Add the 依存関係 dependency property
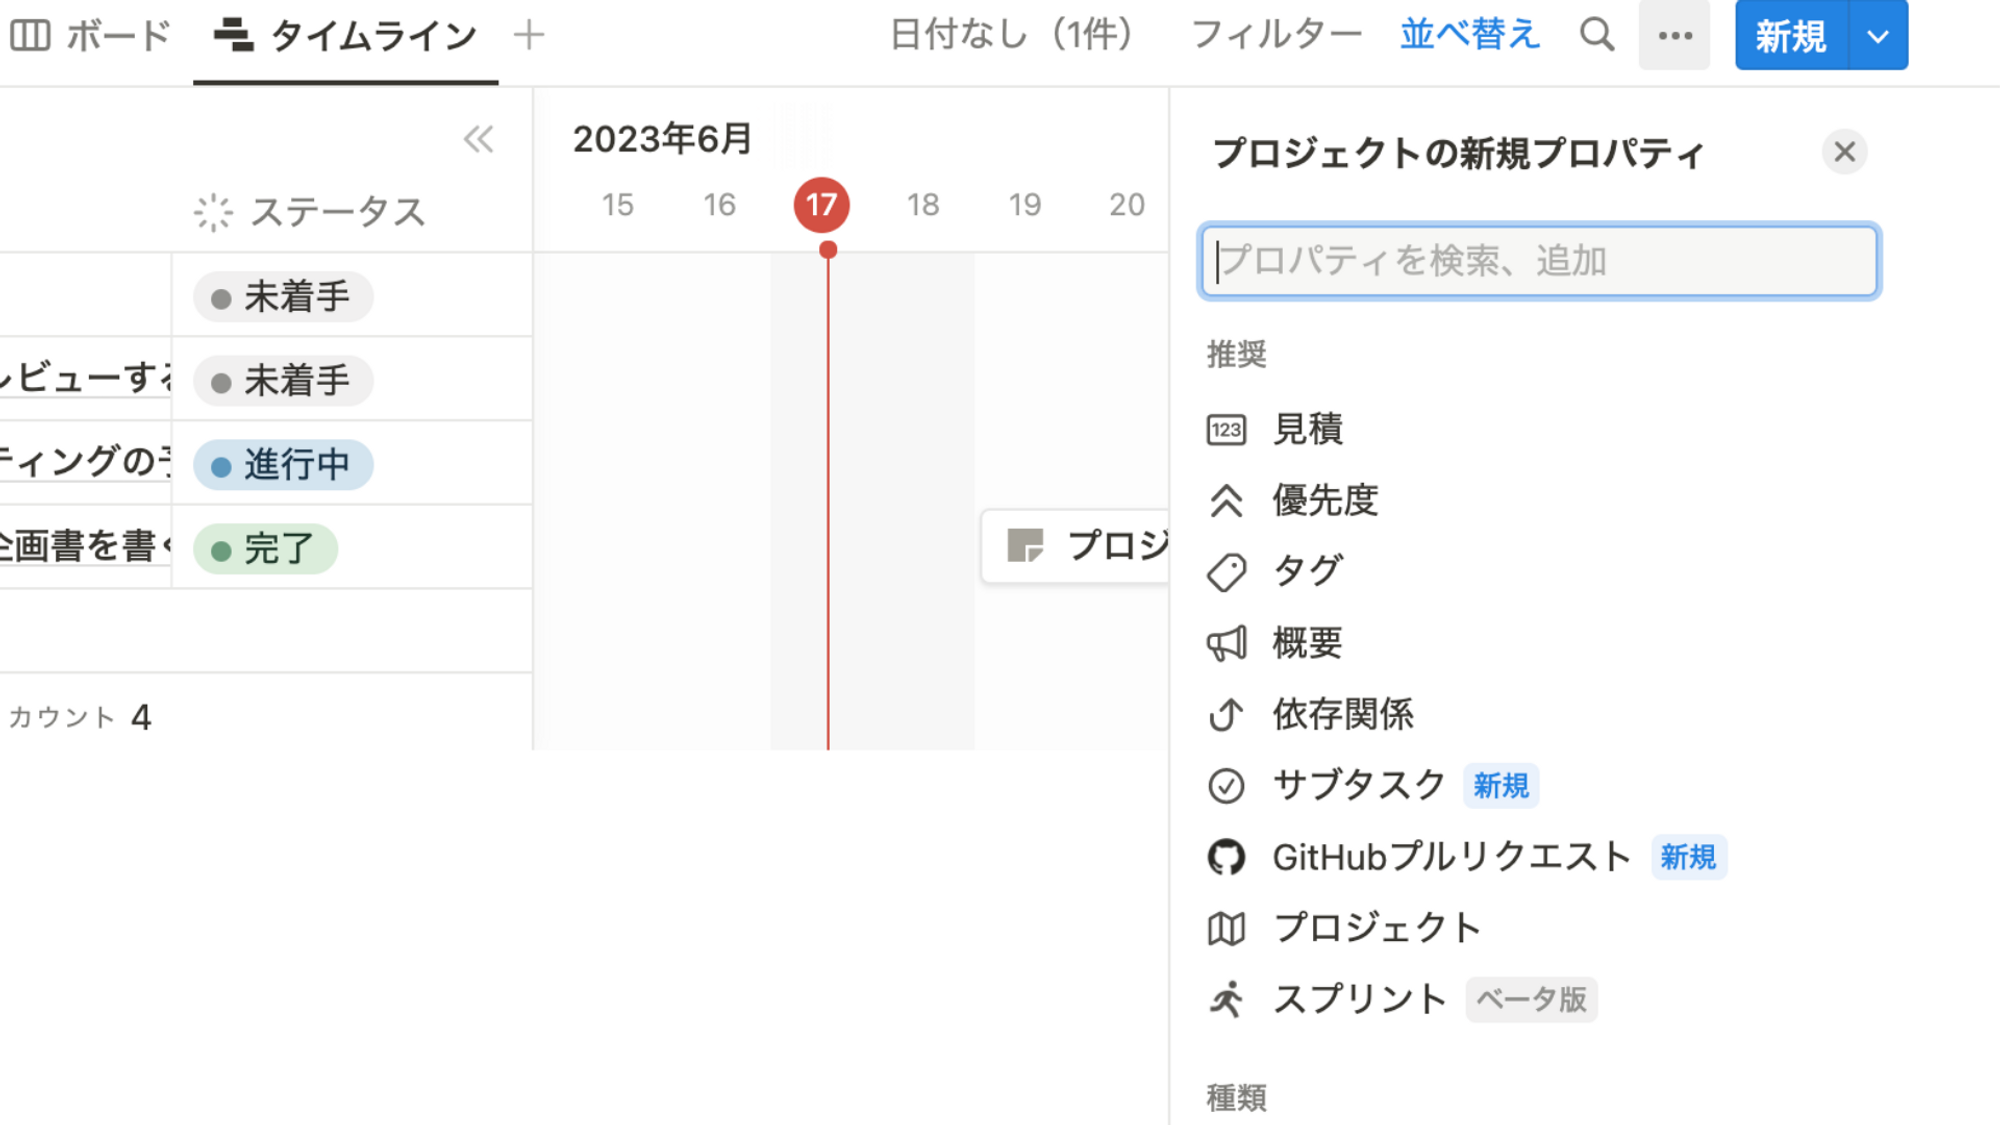Screen dimensions: 2000x1125 tap(1342, 714)
